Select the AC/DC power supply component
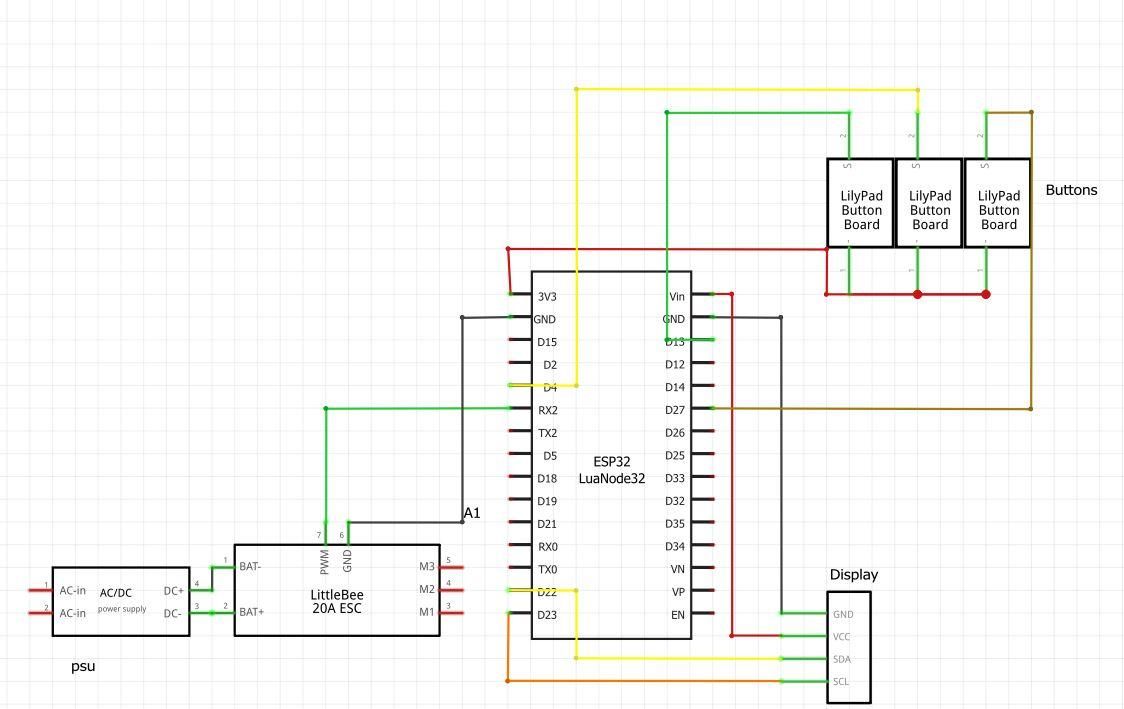 tap(121, 601)
